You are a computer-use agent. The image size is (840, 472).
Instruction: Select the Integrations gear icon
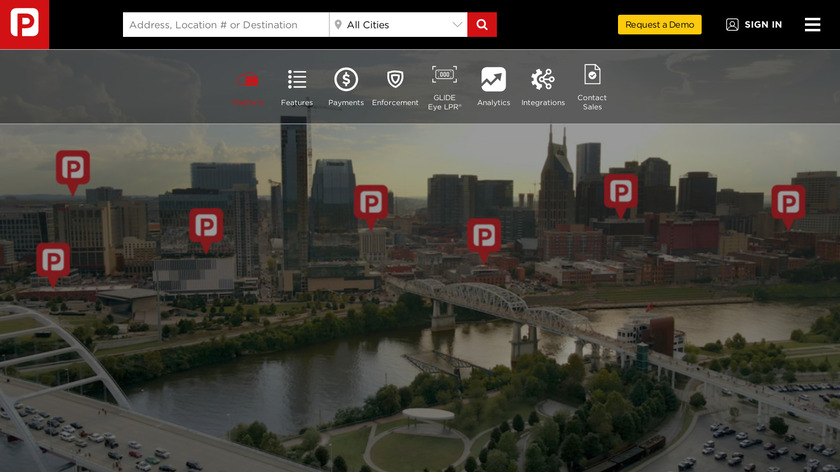tap(543, 80)
